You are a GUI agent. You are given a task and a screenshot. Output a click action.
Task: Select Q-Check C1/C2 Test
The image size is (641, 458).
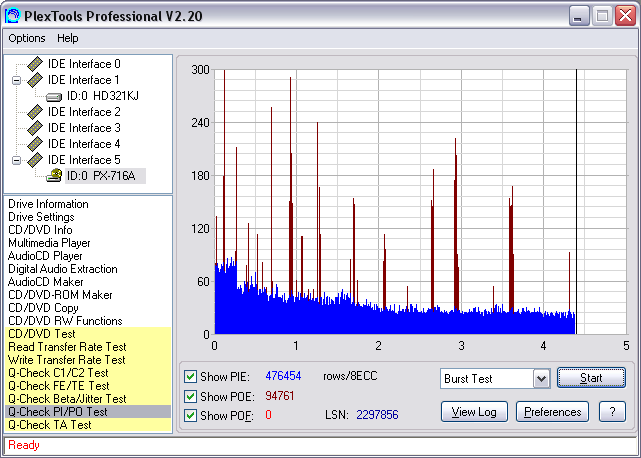coord(88,373)
